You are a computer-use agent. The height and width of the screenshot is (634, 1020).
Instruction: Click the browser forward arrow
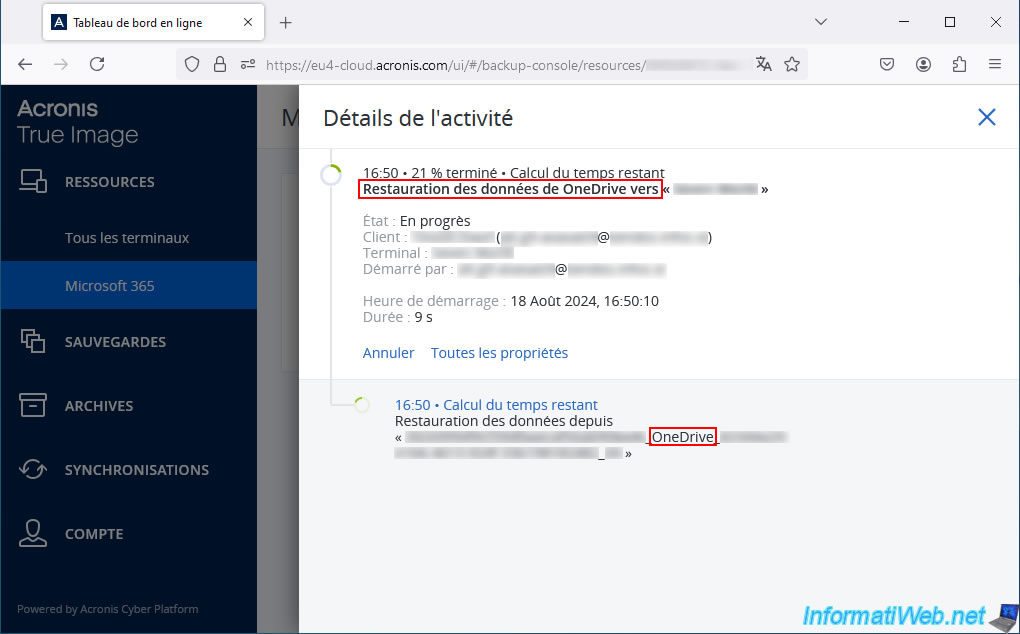tap(60, 64)
